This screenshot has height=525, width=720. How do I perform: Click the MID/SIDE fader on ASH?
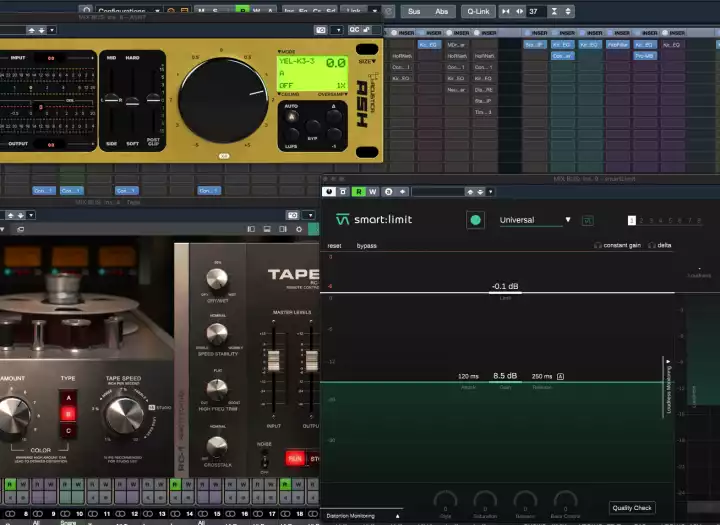coord(112,99)
